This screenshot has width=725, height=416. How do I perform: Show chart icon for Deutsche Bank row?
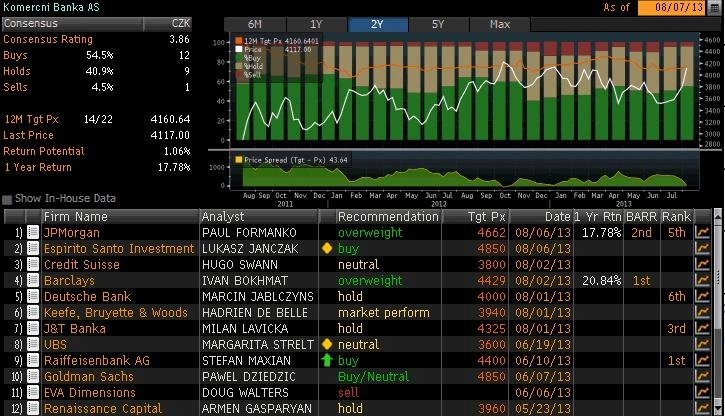point(702,296)
